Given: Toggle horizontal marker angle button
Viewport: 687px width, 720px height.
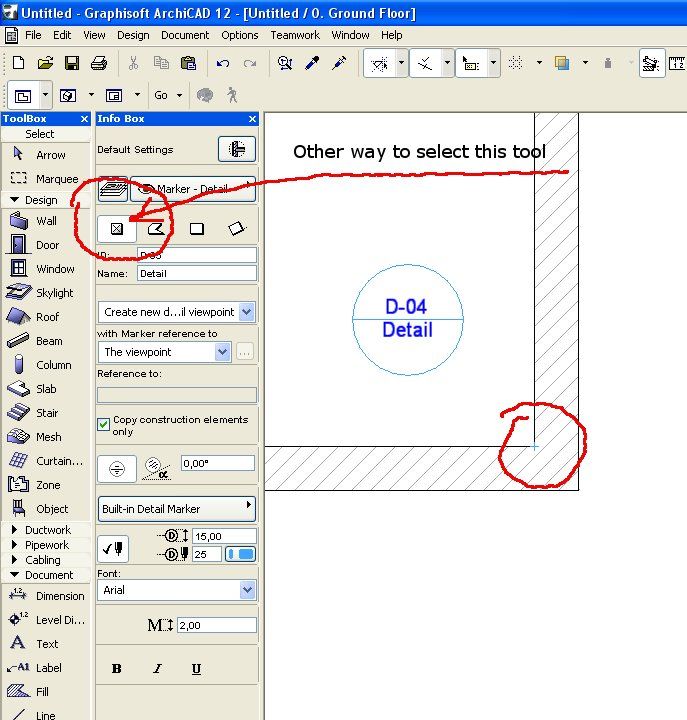Looking at the screenshot, I should (x=117, y=469).
